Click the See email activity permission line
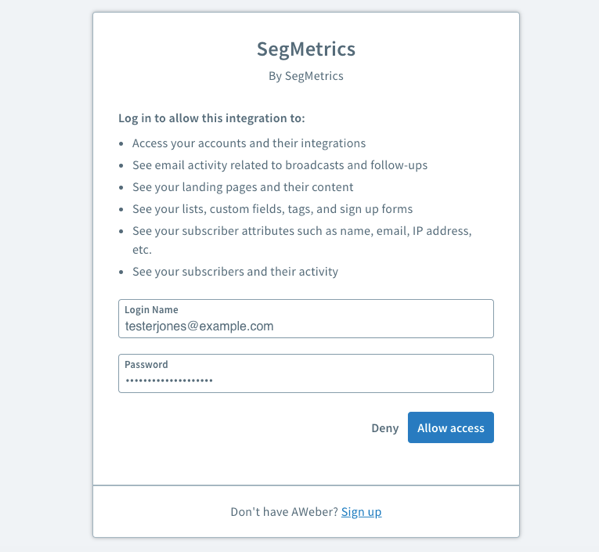This screenshot has width=600, height=552. click(x=280, y=165)
